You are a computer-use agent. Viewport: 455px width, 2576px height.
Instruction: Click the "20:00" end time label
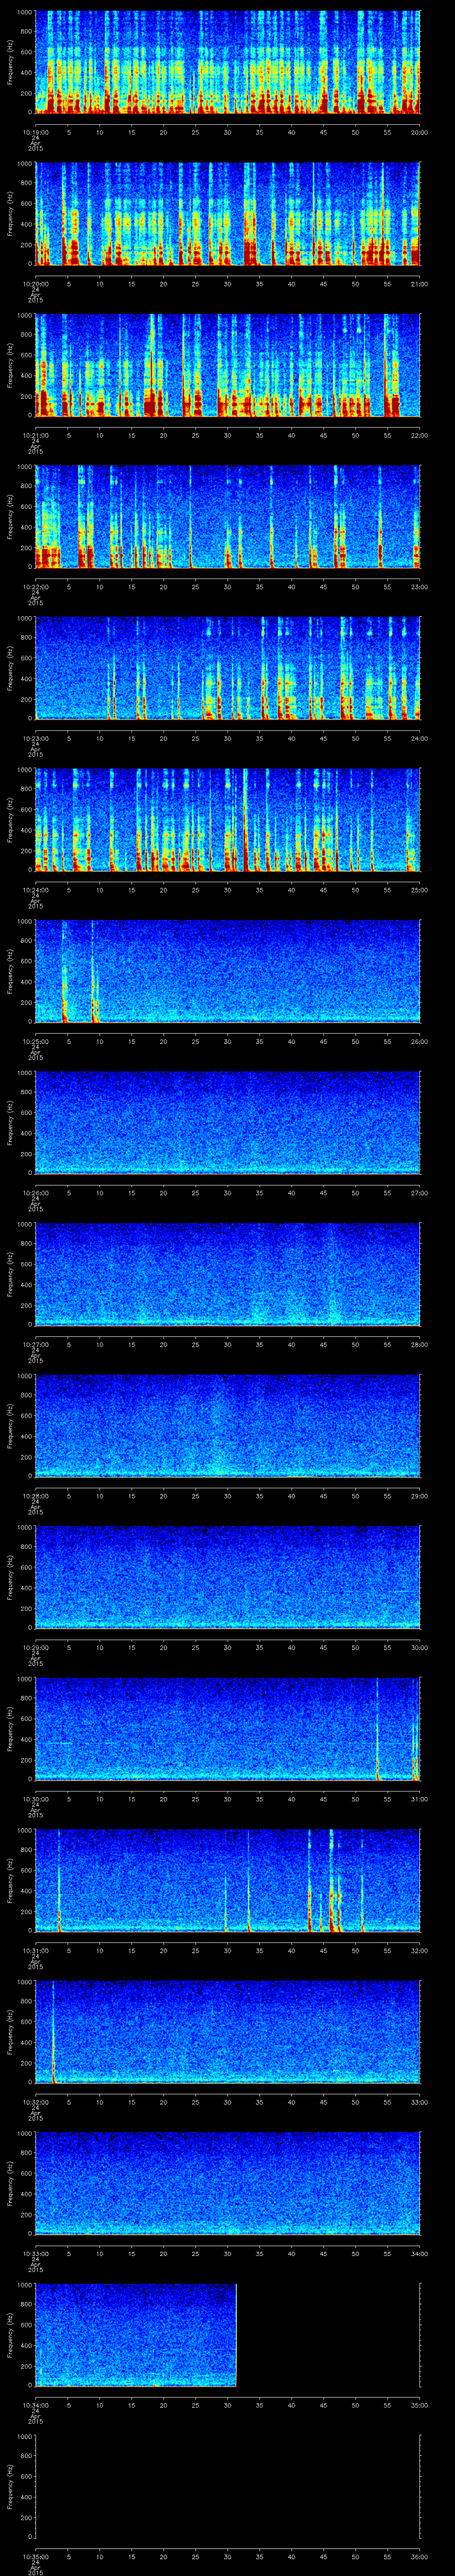pos(419,132)
